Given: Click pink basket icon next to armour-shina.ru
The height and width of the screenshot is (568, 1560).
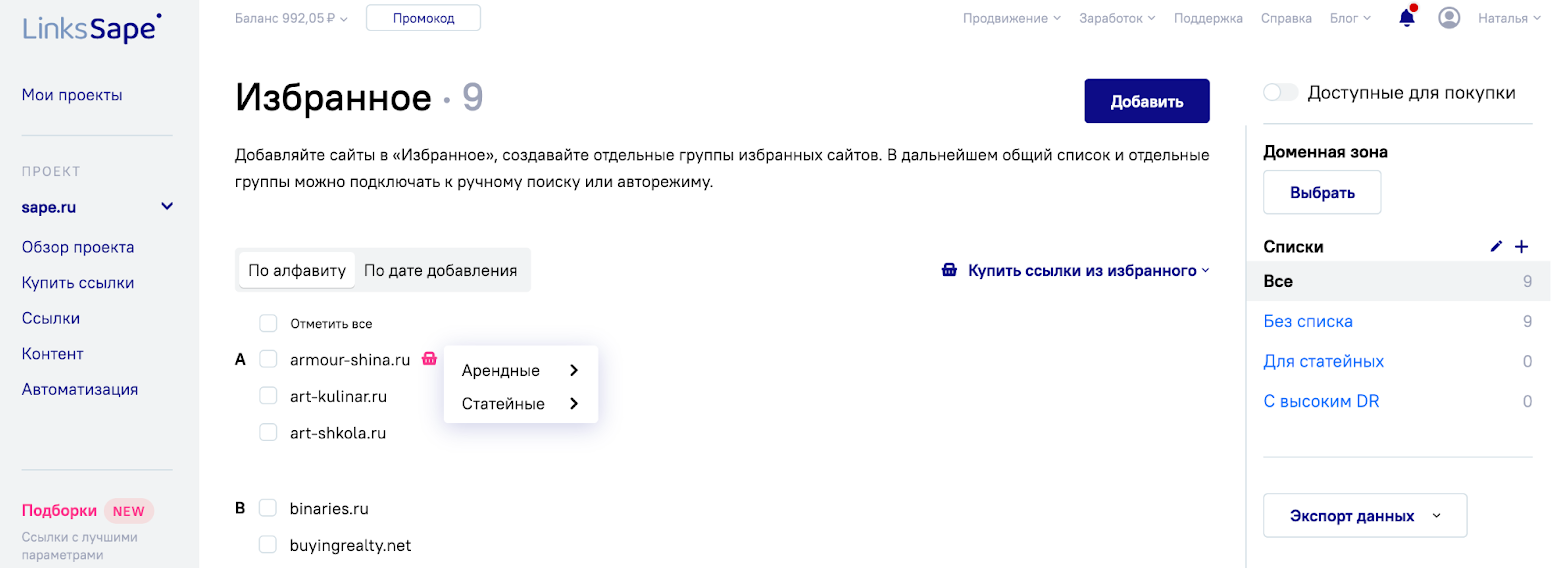Looking at the screenshot, I should coord(429,358).
